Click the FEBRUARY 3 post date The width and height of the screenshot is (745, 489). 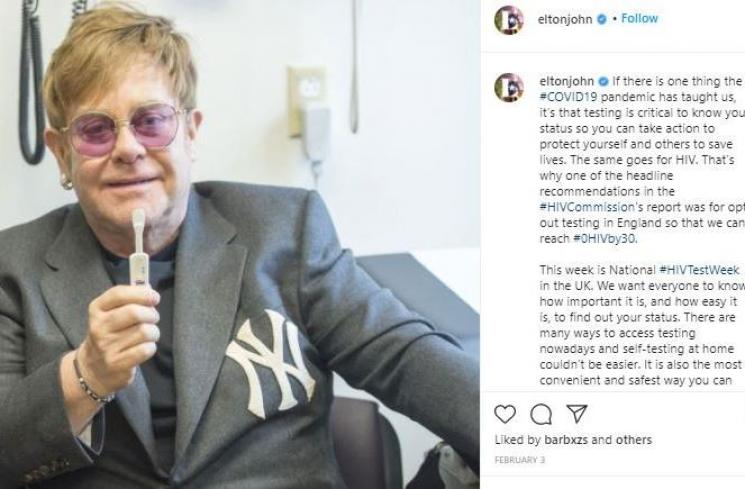[x=518, y=460]
